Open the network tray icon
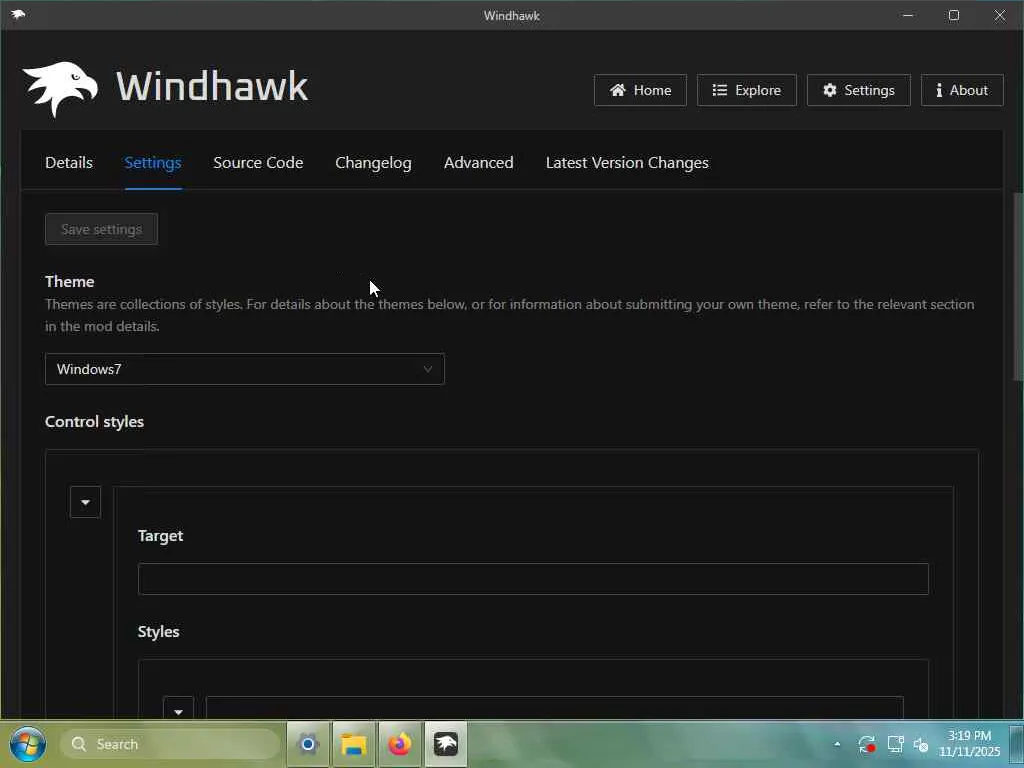Image resolution: width=1024 pixels, height=768 pixels. [x=895, y=744]
